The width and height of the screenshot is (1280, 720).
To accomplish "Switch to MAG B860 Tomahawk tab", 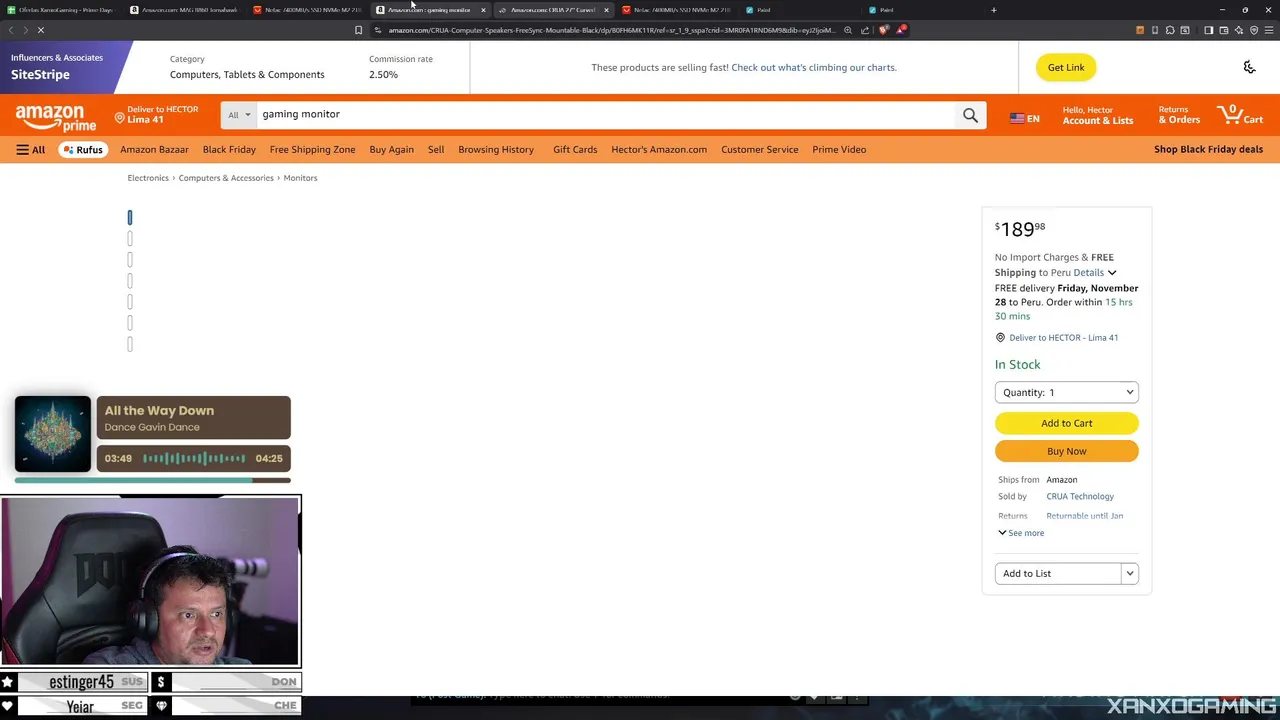I will coord(185,10).
